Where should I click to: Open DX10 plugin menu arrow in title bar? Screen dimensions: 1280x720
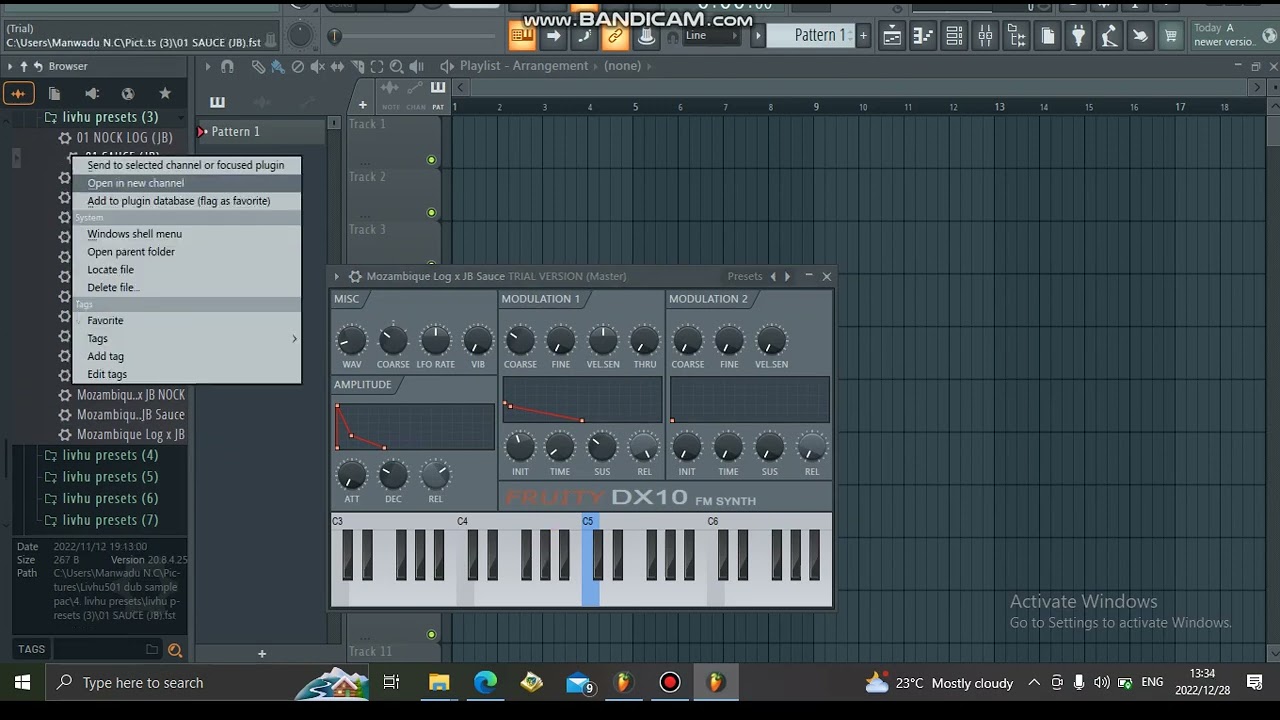[x=337, y=276]
